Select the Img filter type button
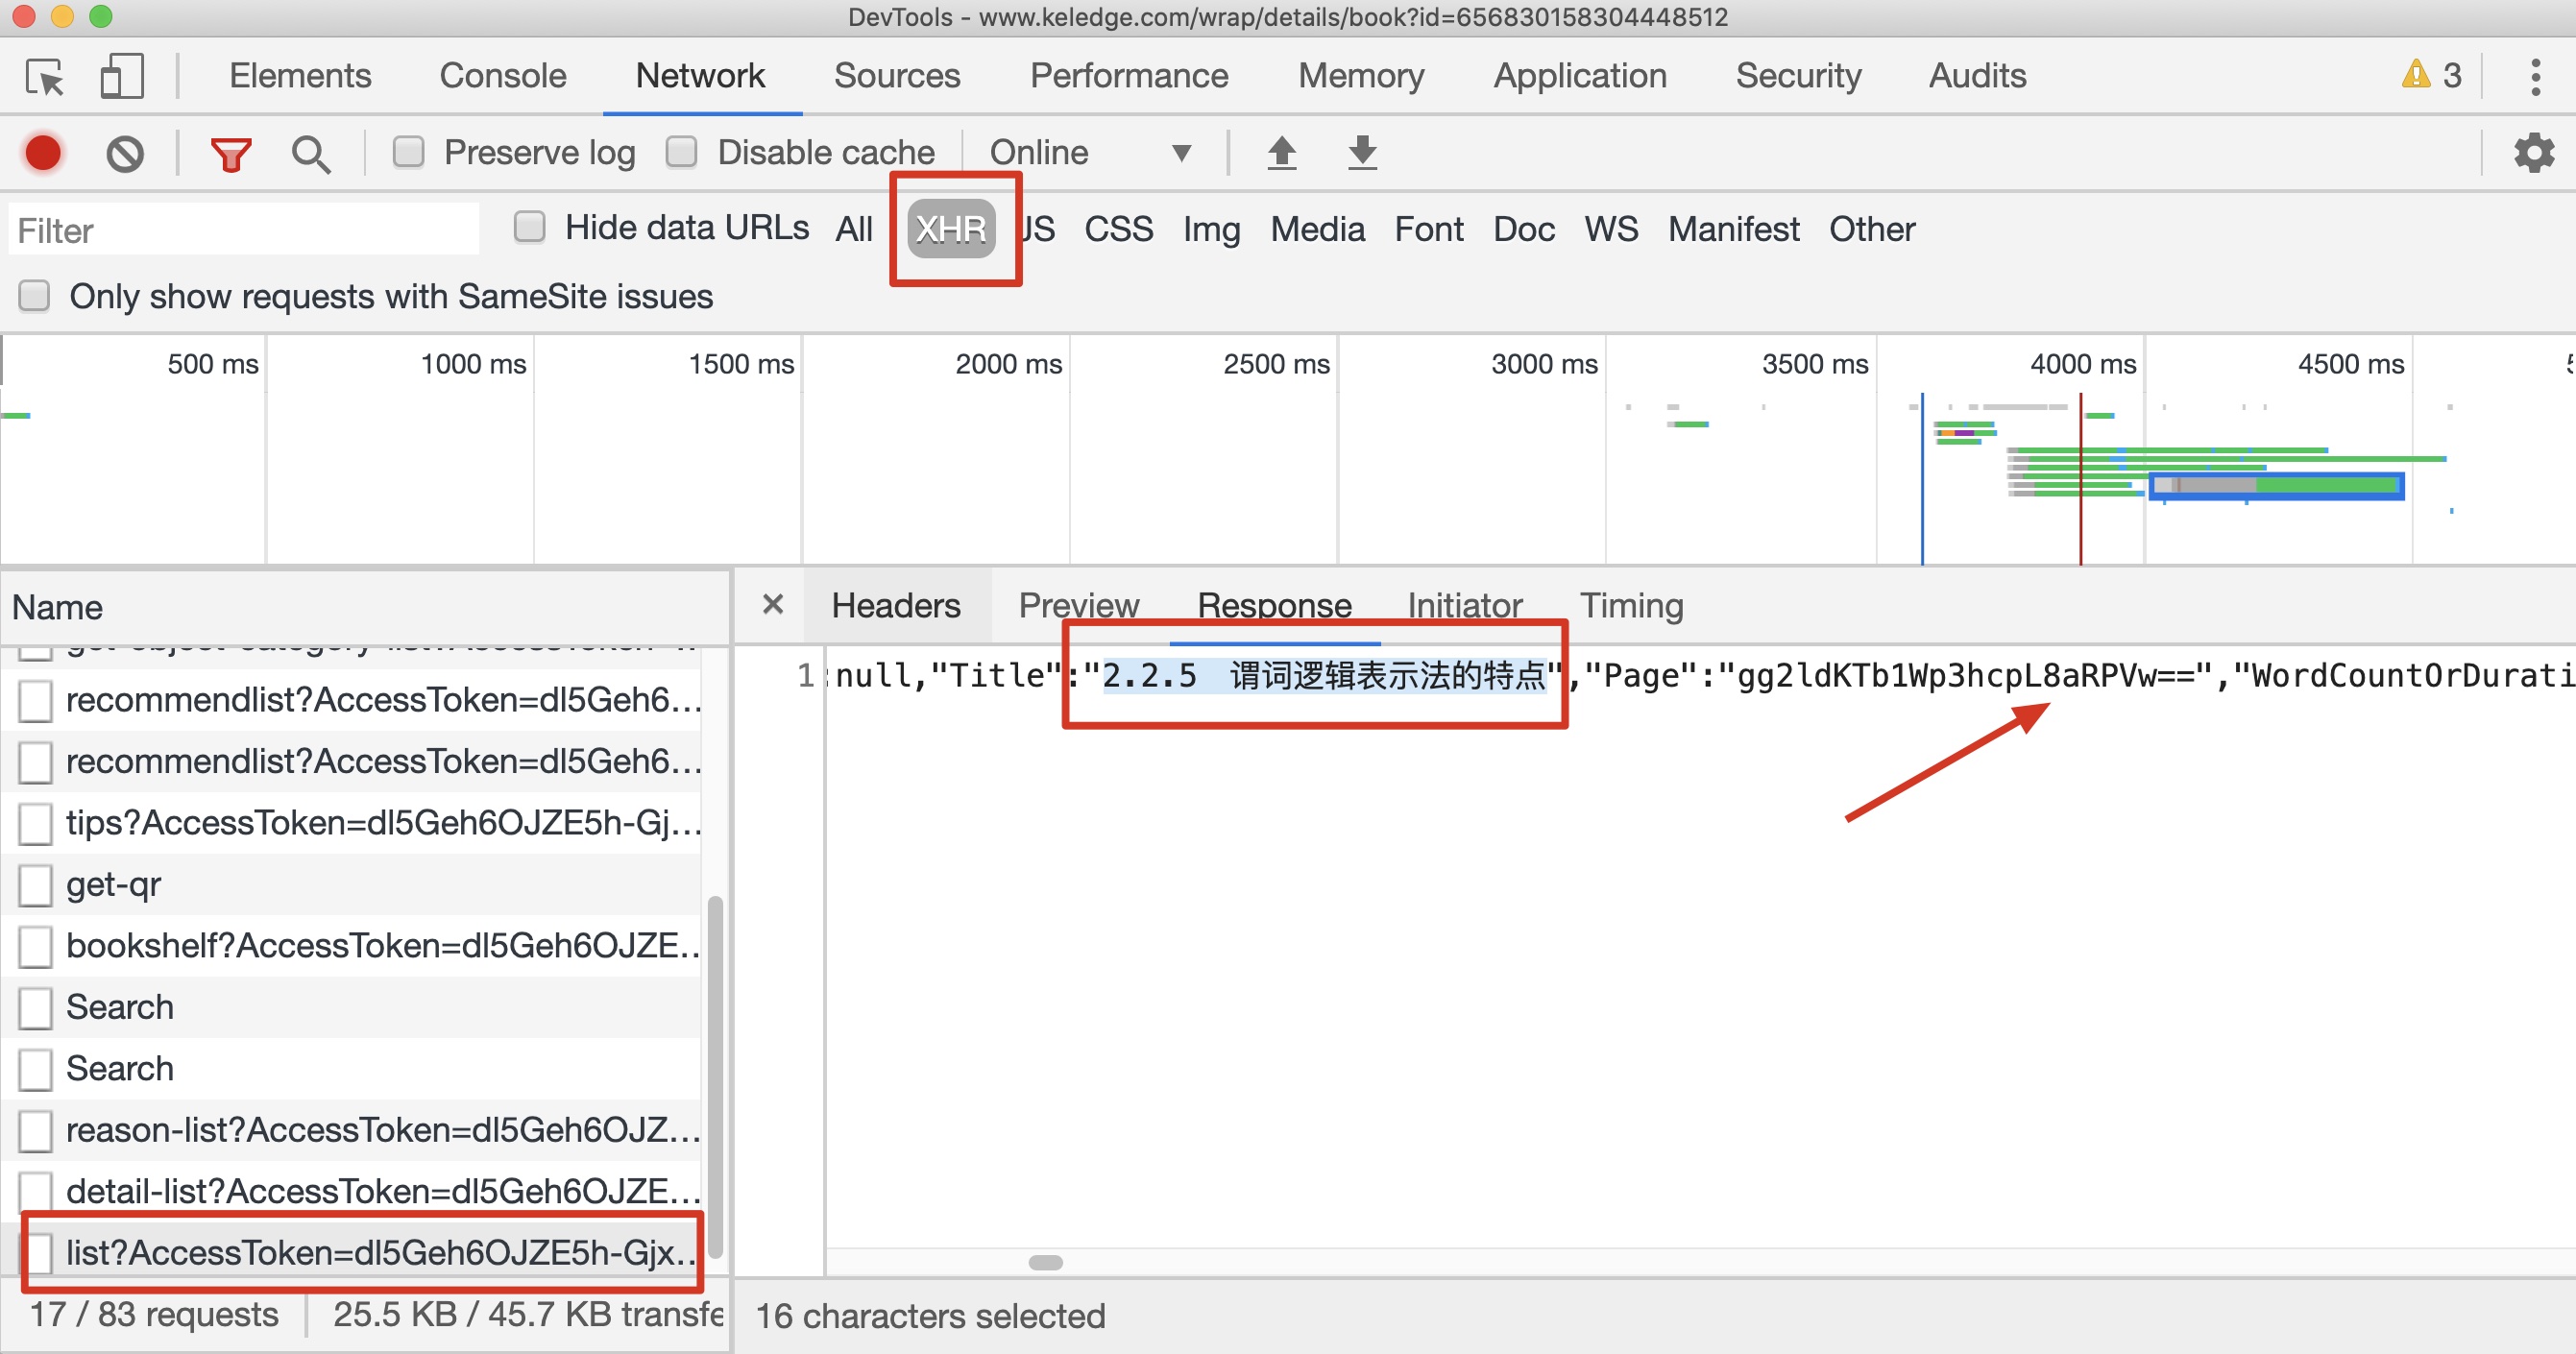2576x1354 pixels. point(1211,229)
